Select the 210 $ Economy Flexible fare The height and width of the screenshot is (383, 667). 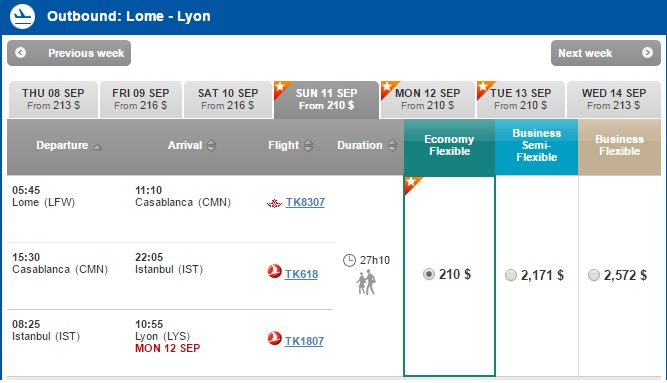[429, 274]
